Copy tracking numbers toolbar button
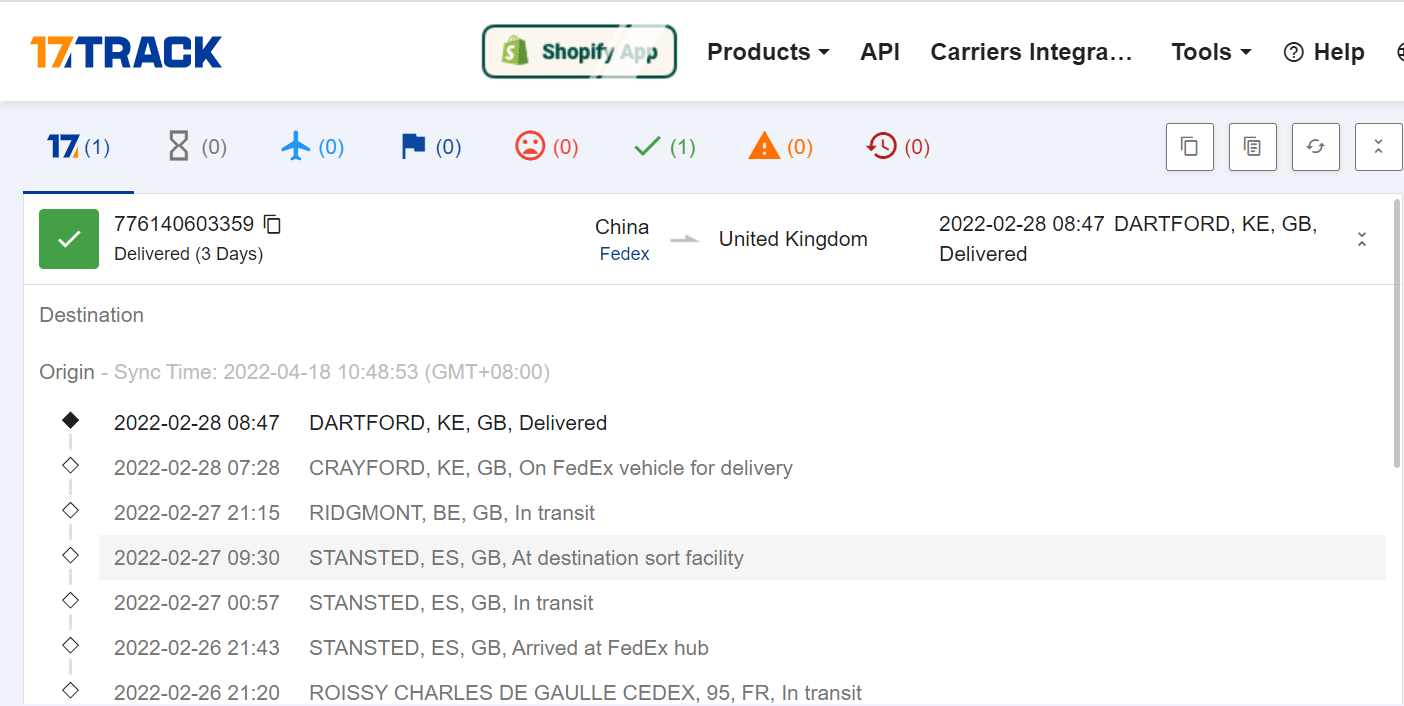1404x706 pixels. click(x=1190, y=147)
